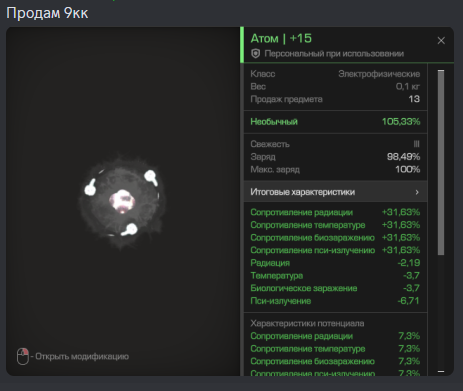Image resolution: width=463 pixels, height=391 pixels.
Task: Click the Атом | +15 item title
Action: click(x=281, y=39)
